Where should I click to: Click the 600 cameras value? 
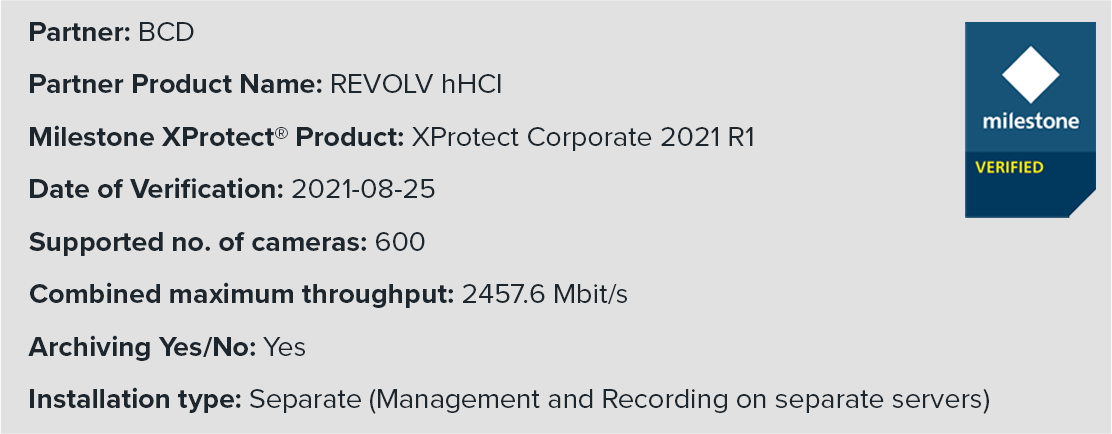point(400,242)
